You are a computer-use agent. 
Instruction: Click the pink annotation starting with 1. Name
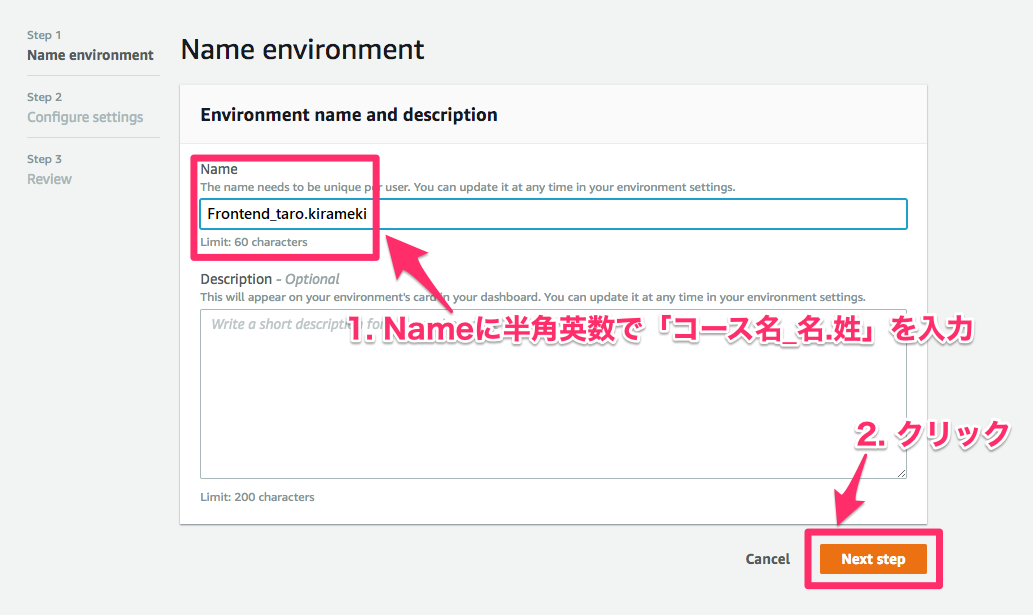click(x=660, y=331)
